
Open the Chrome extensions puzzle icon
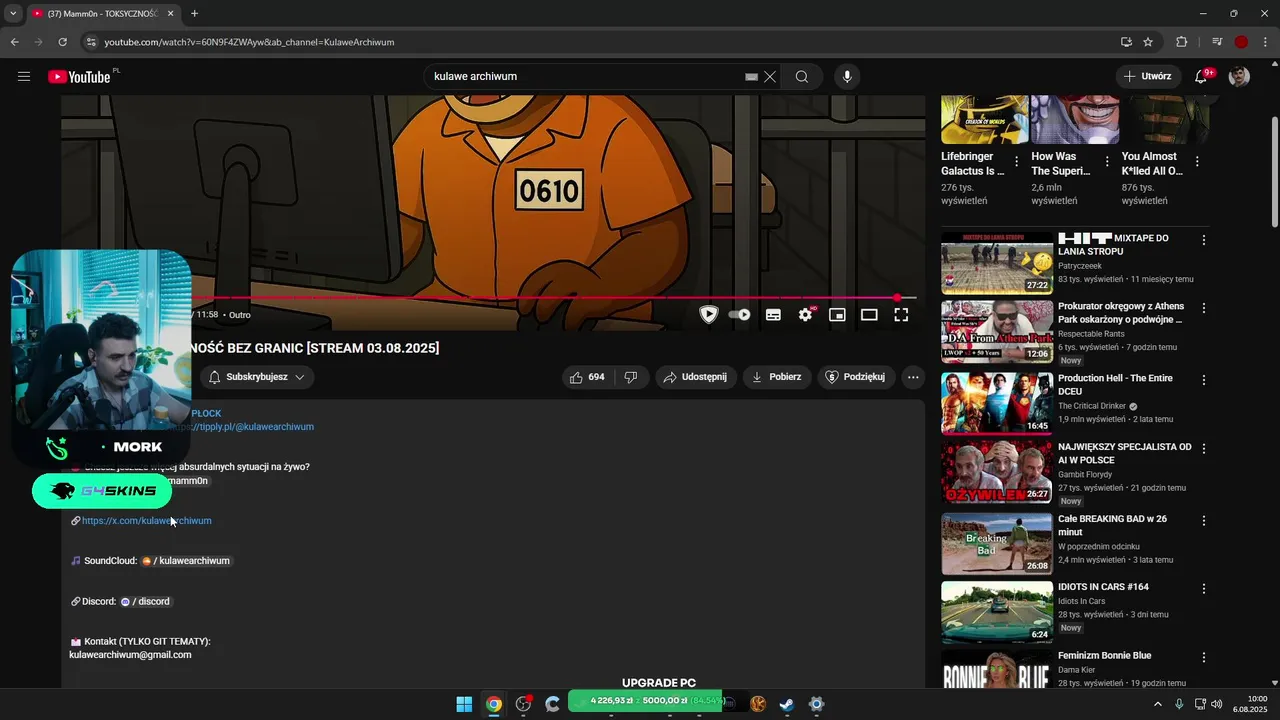click(x=1182, y=42)
